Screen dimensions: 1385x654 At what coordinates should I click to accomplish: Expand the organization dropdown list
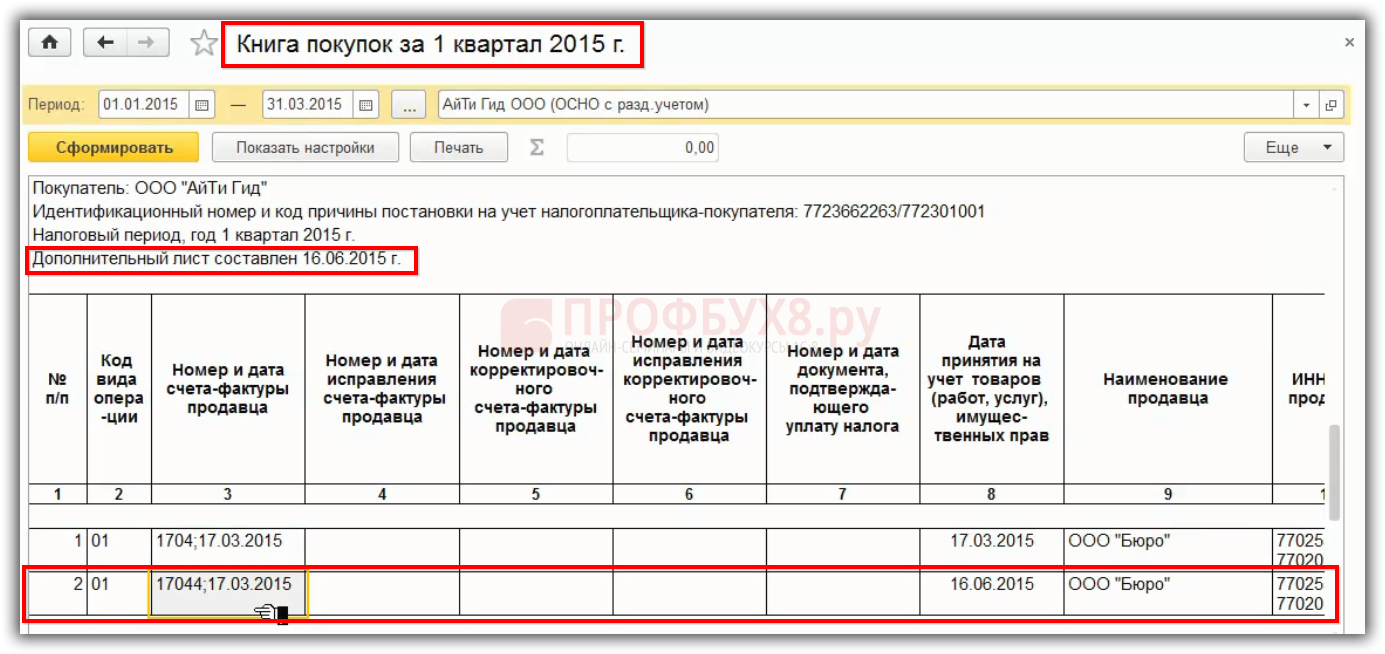click(x=1306, y=105)
